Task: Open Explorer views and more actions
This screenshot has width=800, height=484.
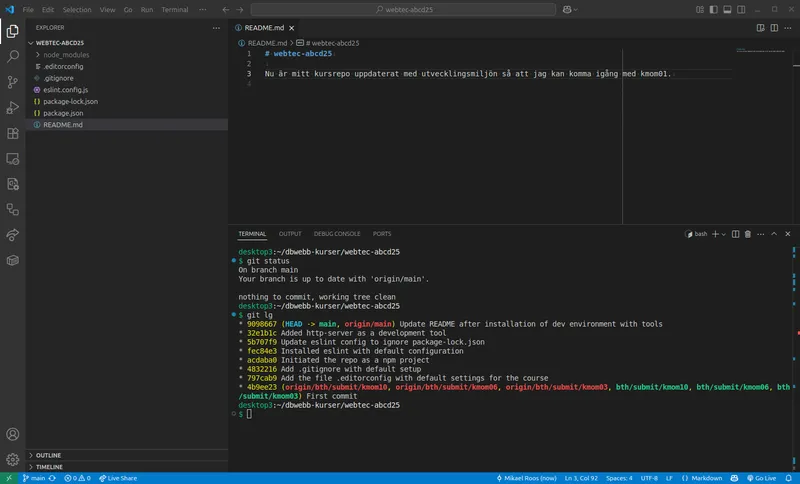Action: pos(216,28)
